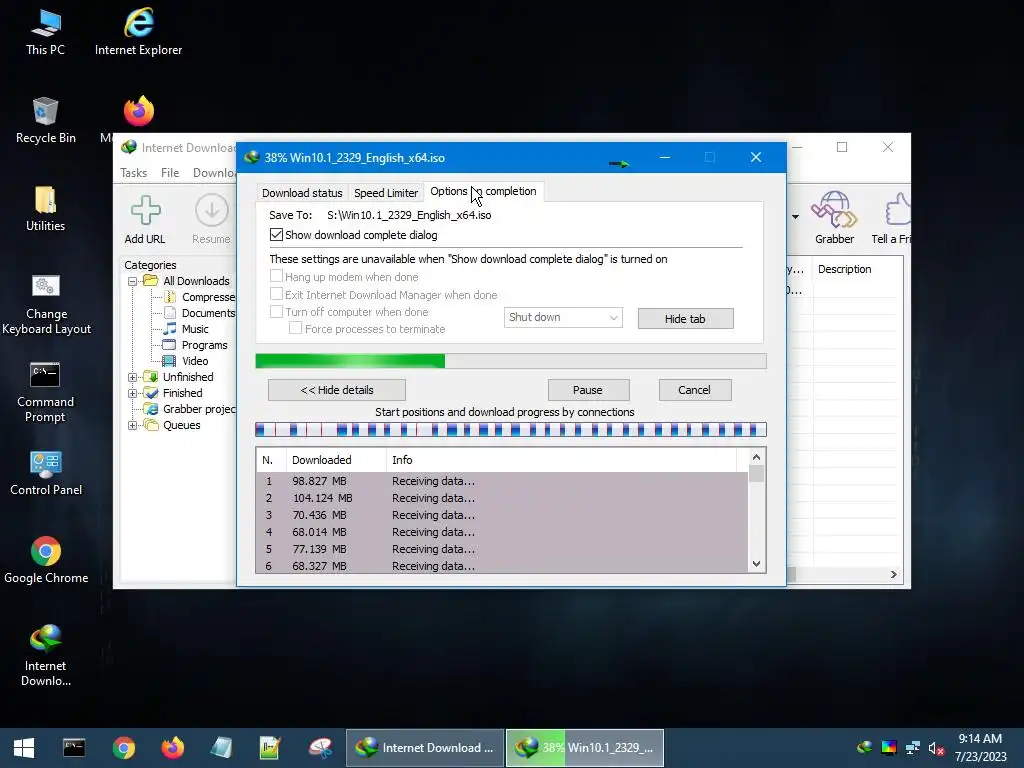Uncheck Show download complete dialog
This screenshot has height=768, width=1024.
click(x=276, y=234)
